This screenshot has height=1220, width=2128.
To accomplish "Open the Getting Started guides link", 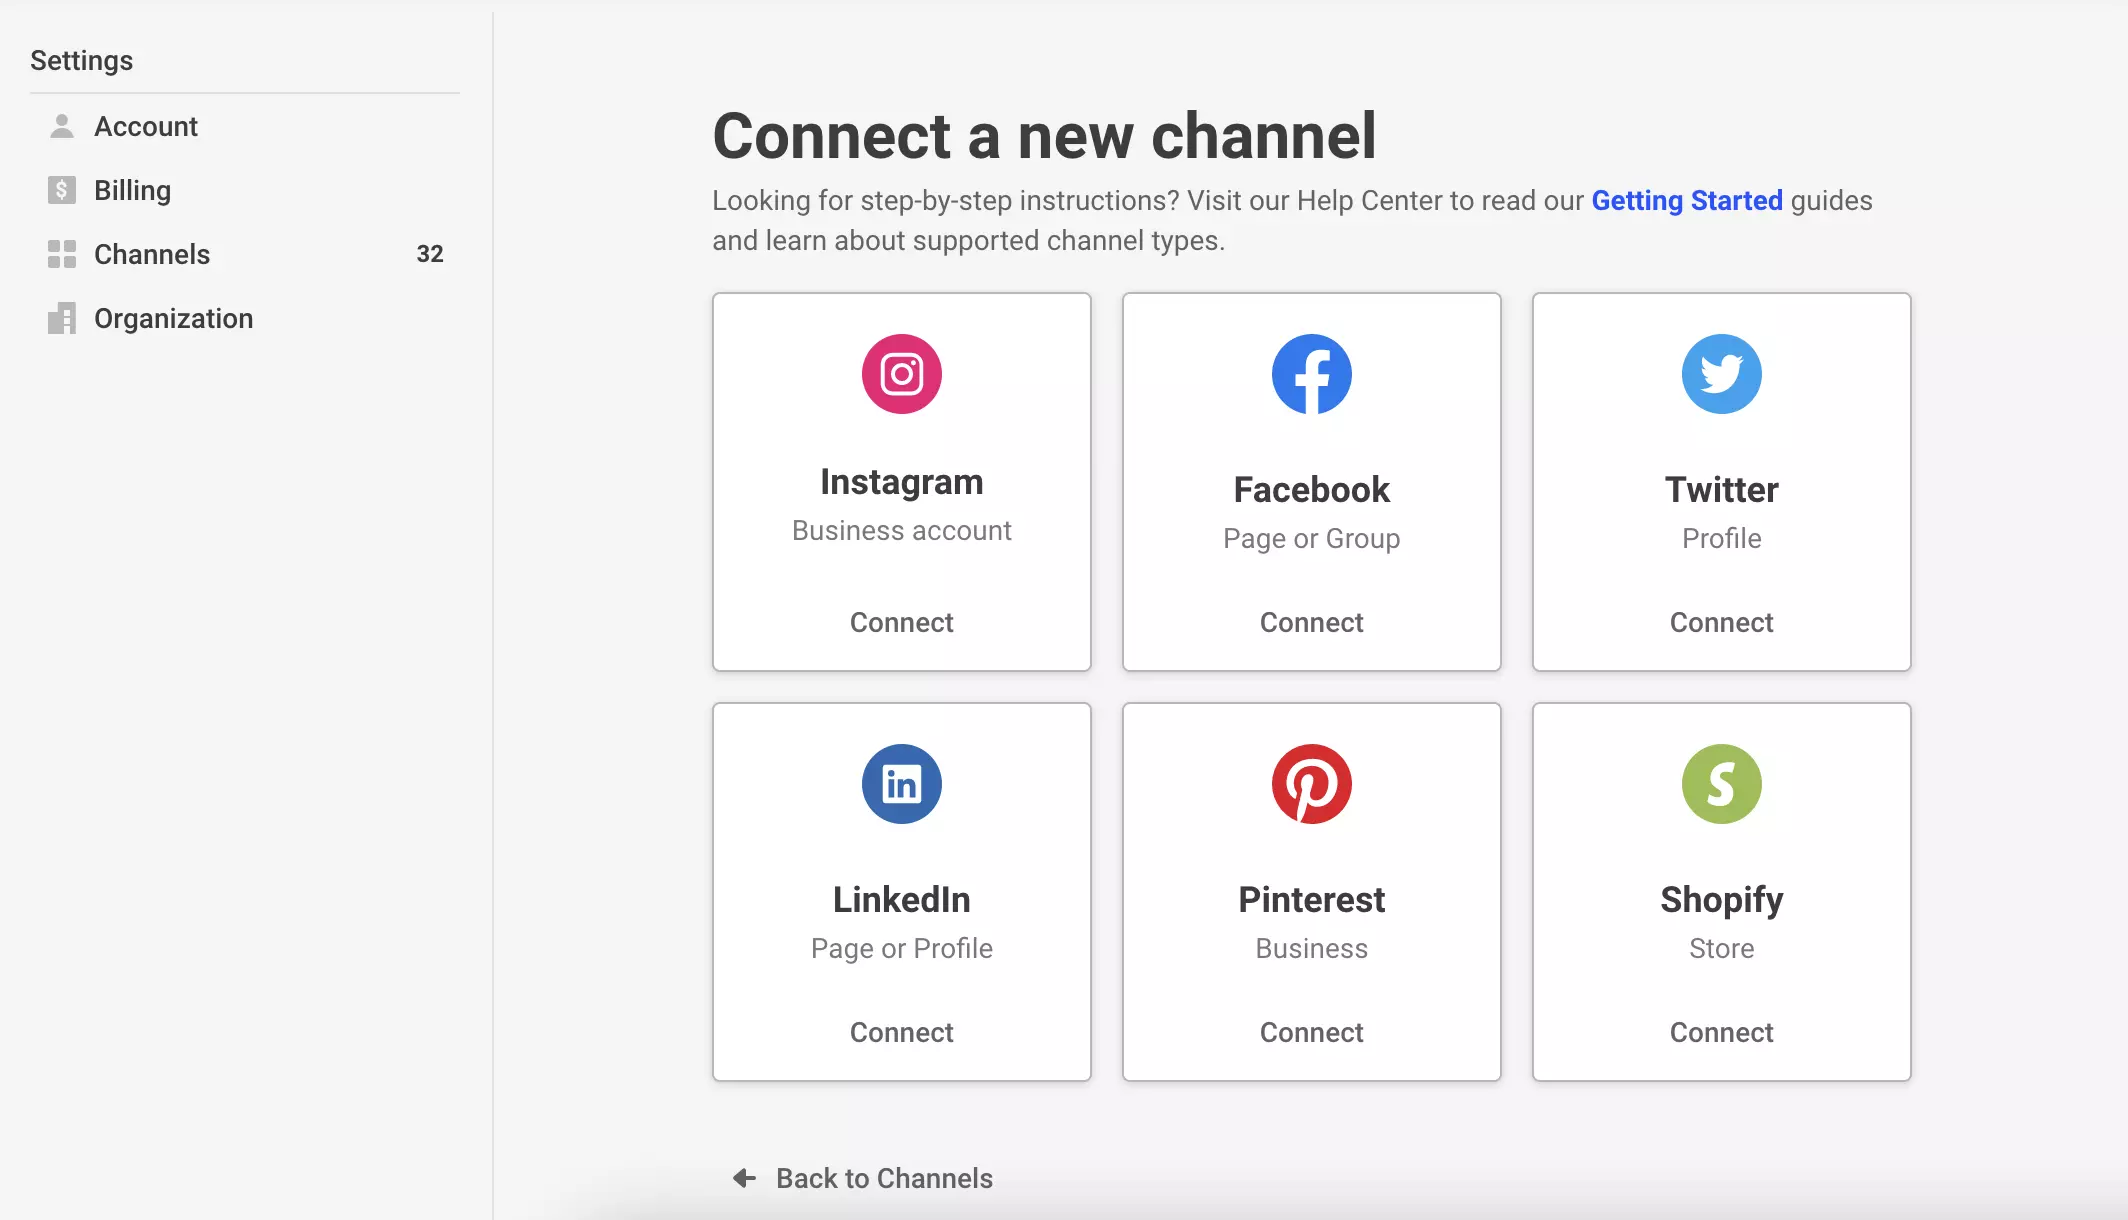I will [x=1687, y=200].
